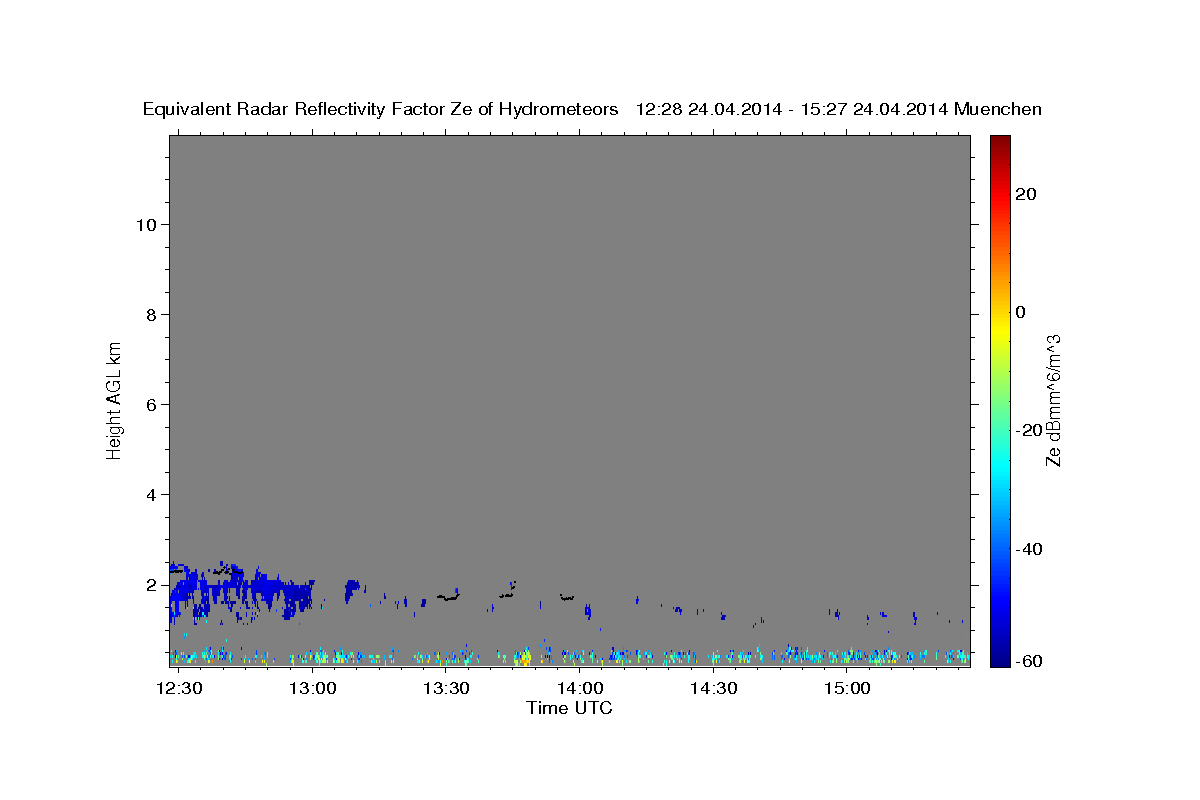
Task: Click the '15:00' time tick label
Action: 846,689
